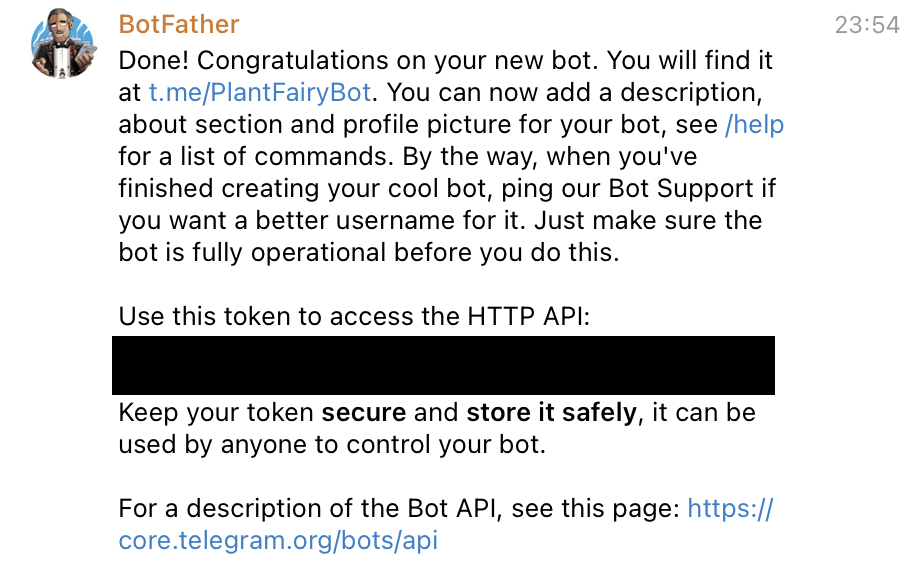Click the BotFather sender name
This screenshot has width=918, height=570.
(x=179, y=24)
